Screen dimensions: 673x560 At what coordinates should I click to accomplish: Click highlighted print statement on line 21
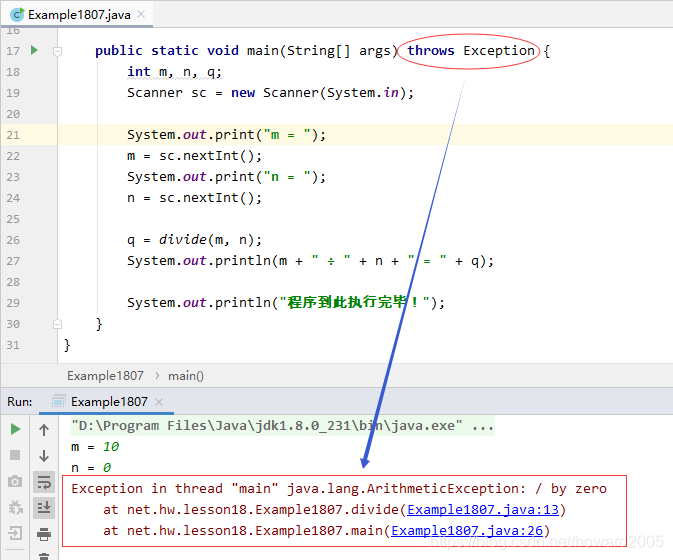pos(226,135)
